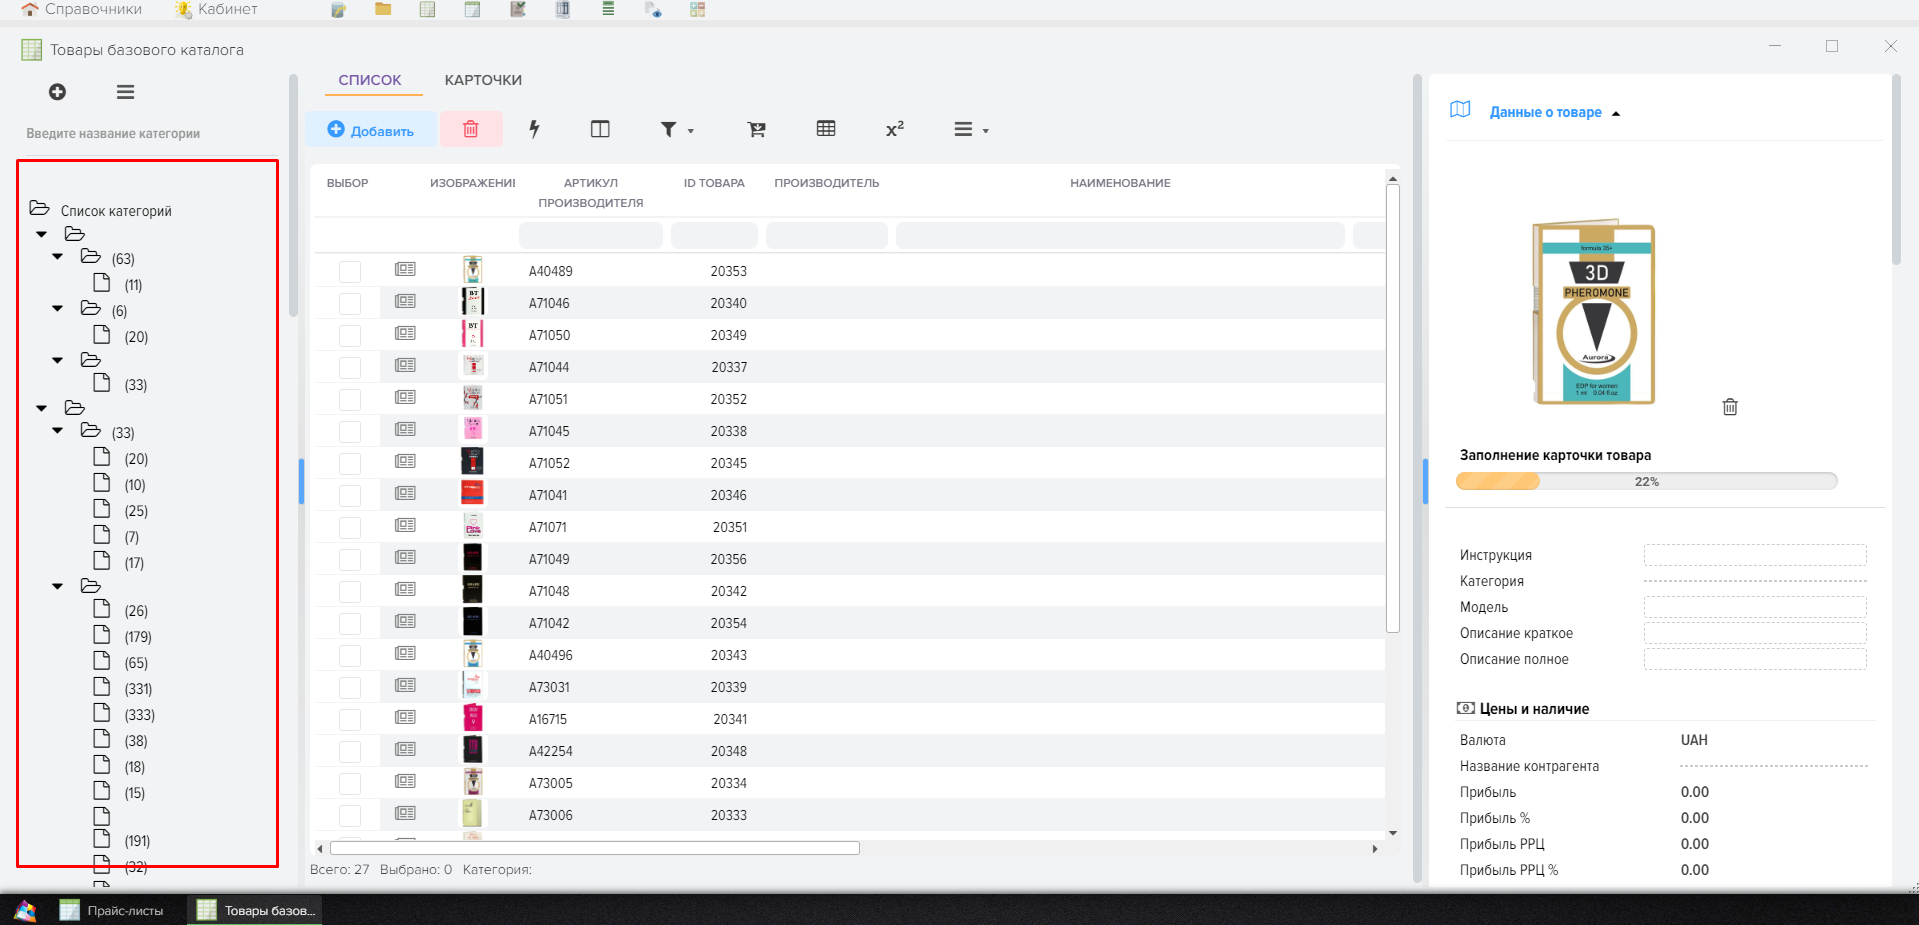Open the Справочники menu
This screenshot has height=925, width=1919.
pos(82,9)
